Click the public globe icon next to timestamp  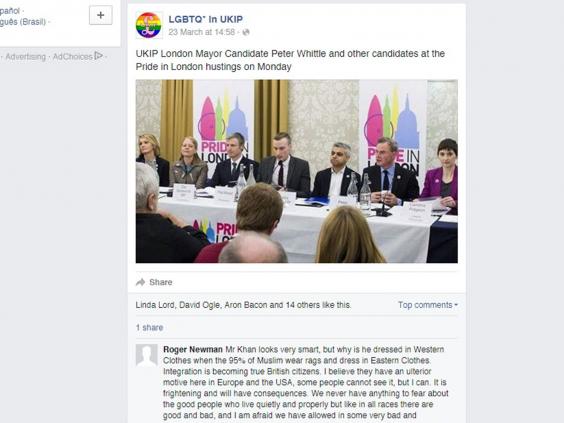tap(246, 32)
